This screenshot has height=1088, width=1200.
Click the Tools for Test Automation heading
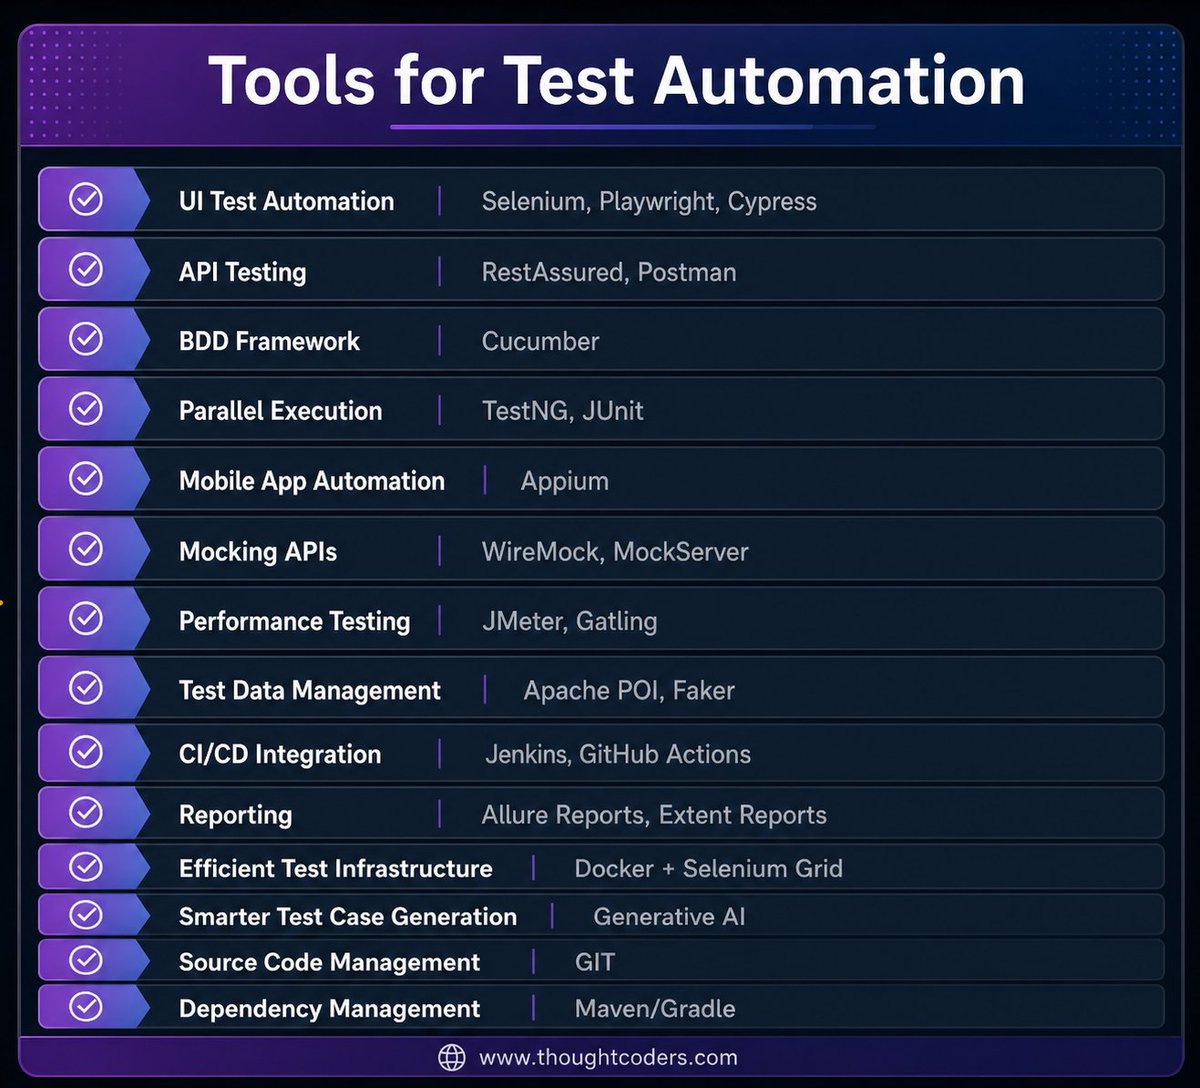(x=617, y=80)
